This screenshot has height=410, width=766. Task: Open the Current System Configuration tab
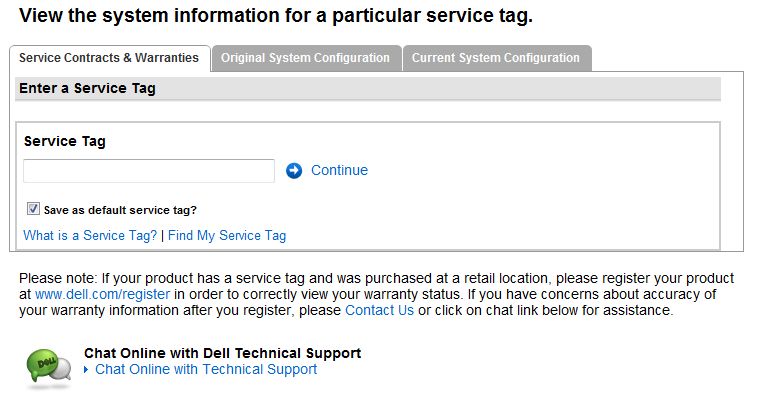click(x=496, y=58)
